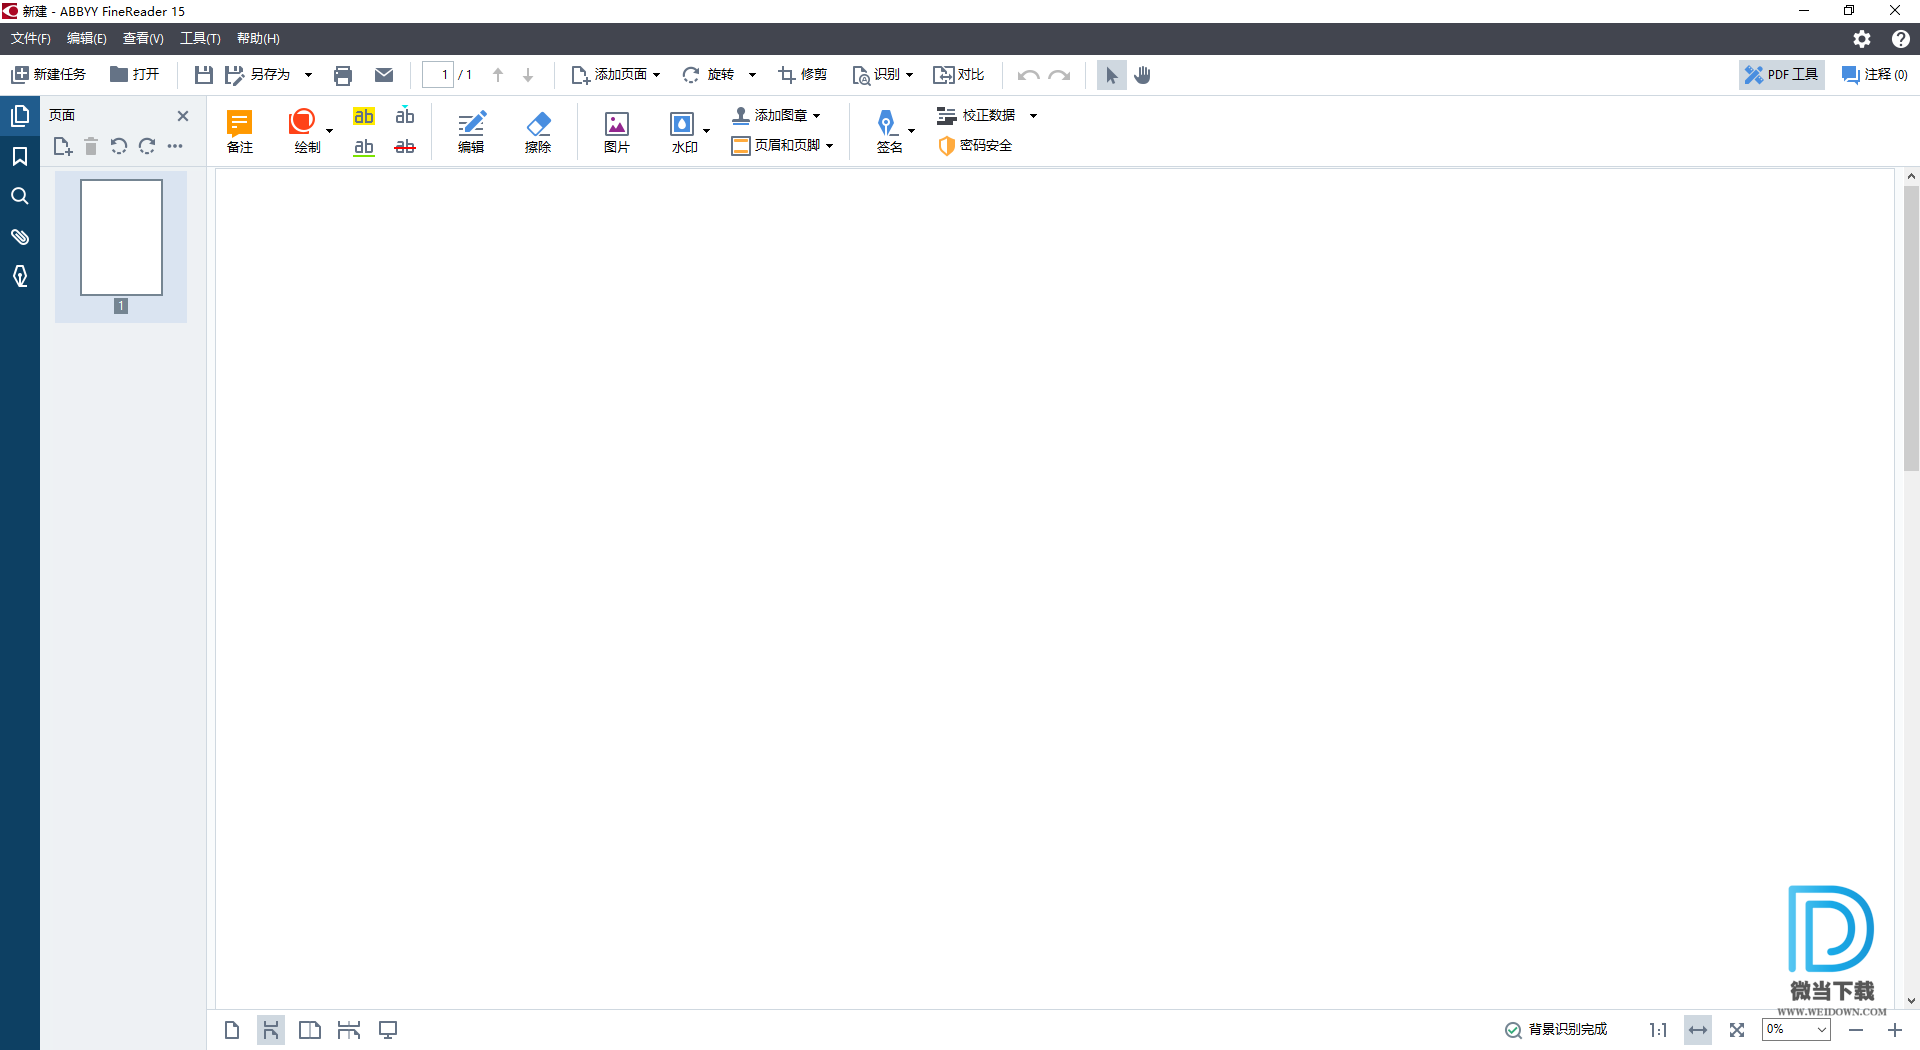Image resolution: width=1920 pixels, height=1050 pixels.
Task: Open the File (文件) menu
Action: (x=31, y=39)
